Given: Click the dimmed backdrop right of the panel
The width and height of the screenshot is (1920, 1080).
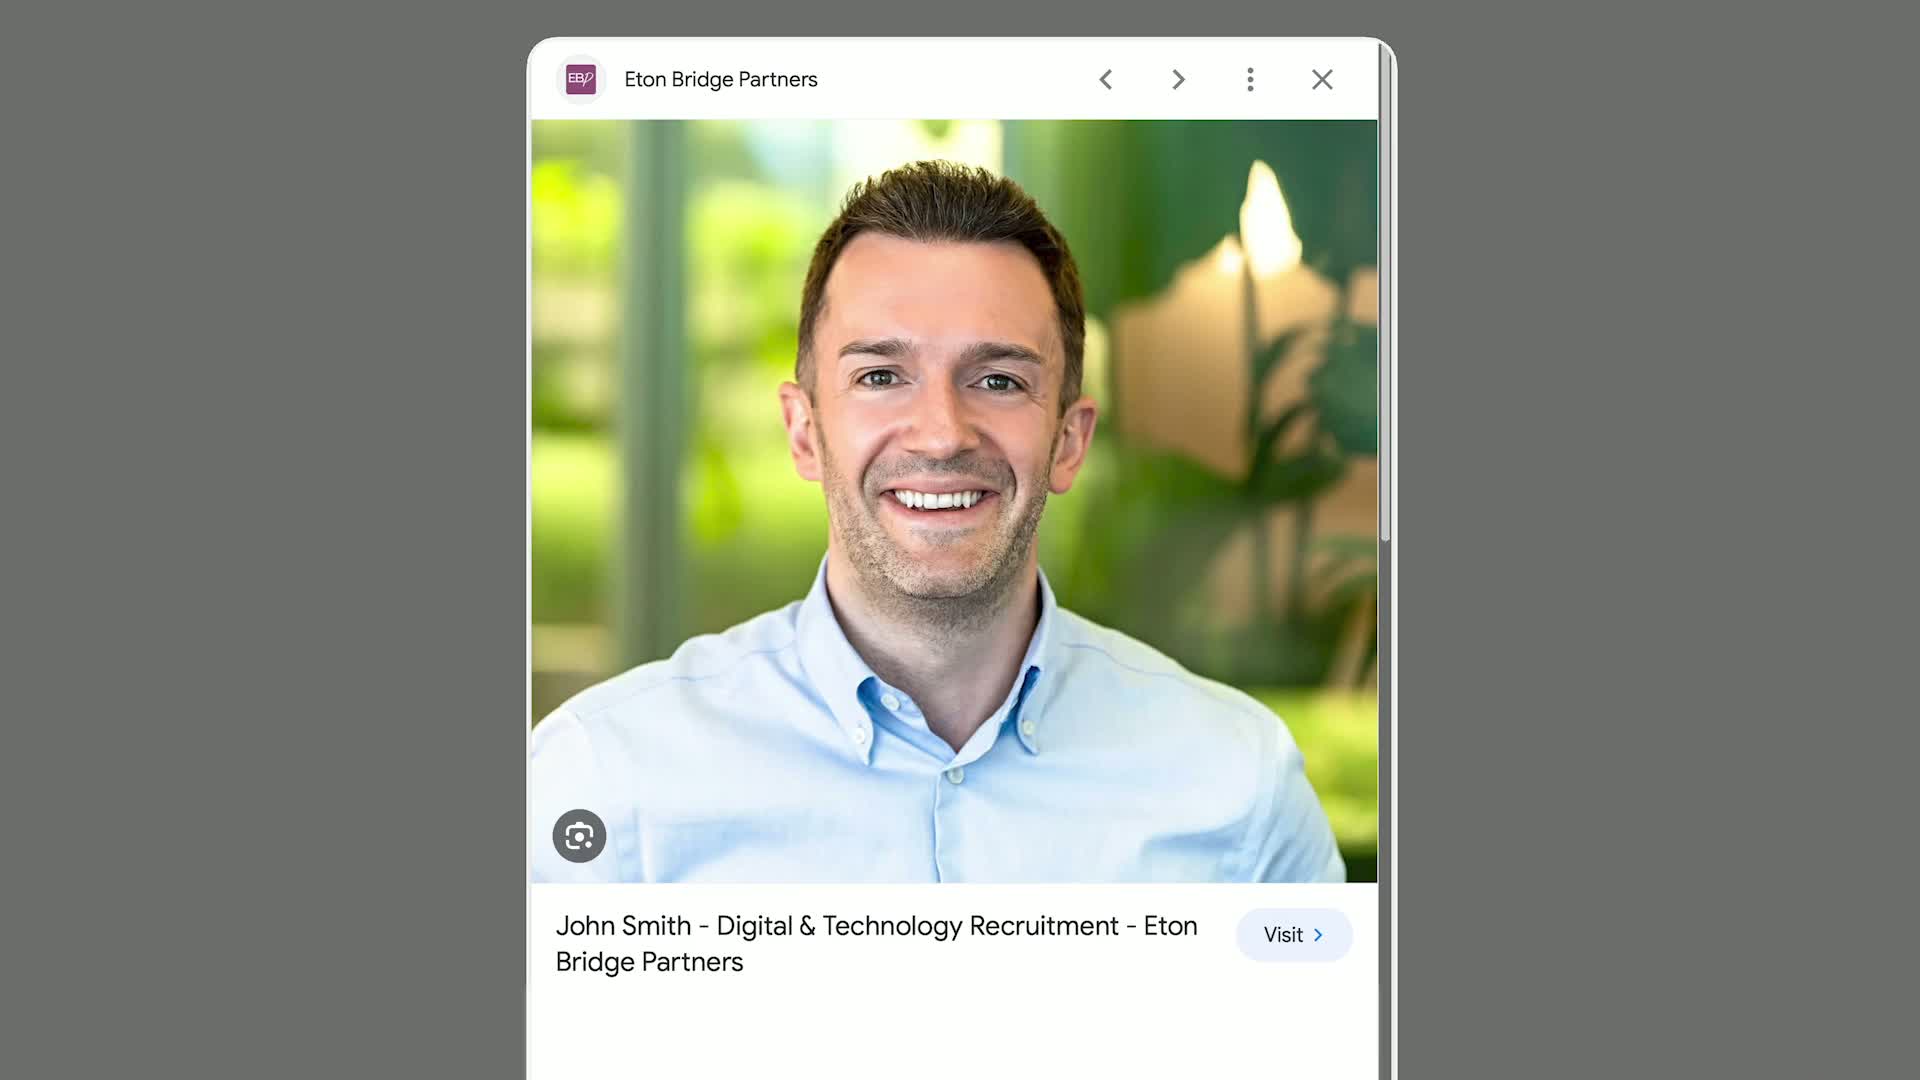Looking at the screenshot, I should 1660,540.
